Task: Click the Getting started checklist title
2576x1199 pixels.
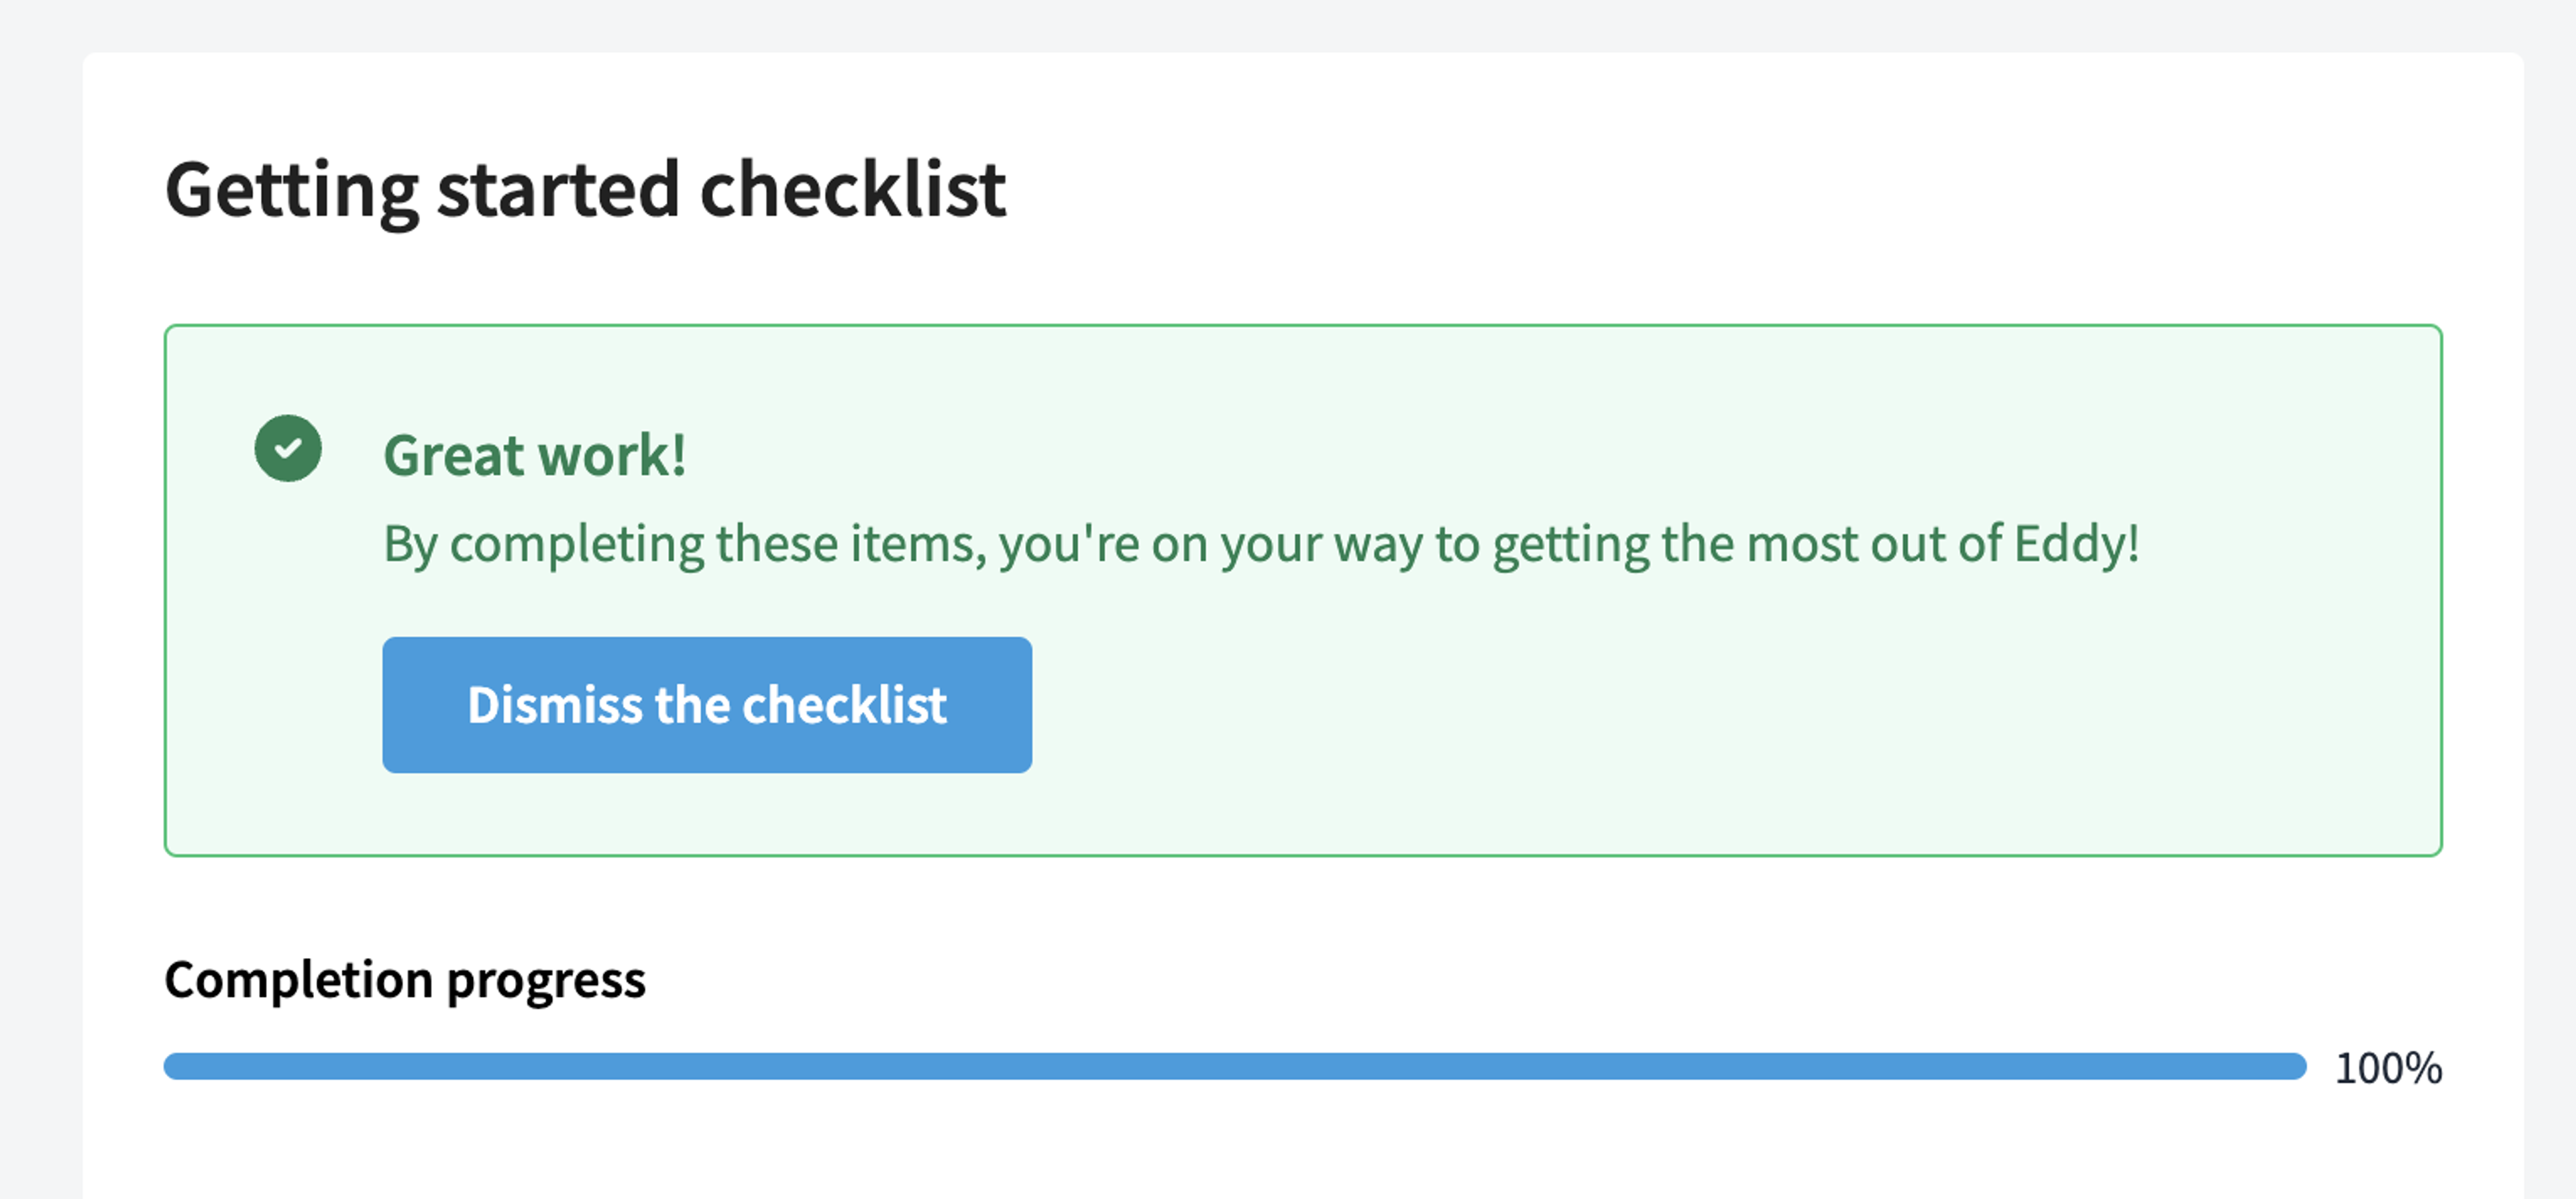Action: [585, 190]
